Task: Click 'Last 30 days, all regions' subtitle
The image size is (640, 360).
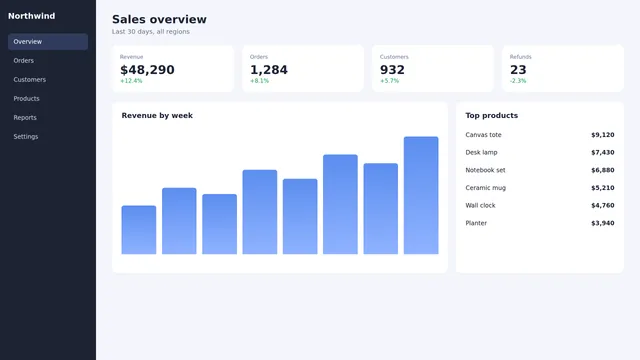Action: (151, 31)
